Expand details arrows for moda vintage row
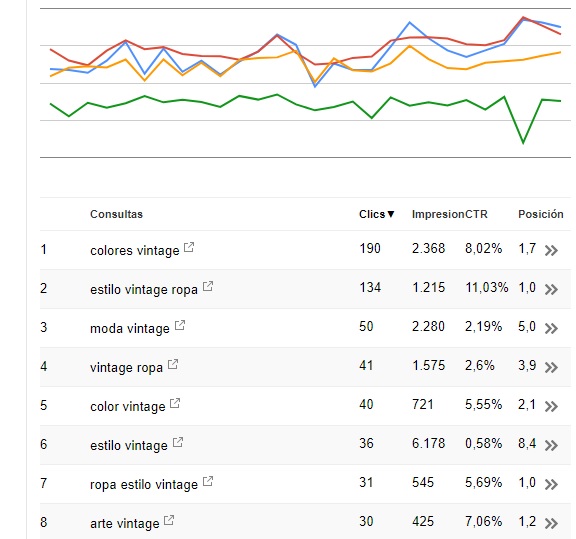Image resolution: width=576 pixels, height=539 pixels. 551,328
